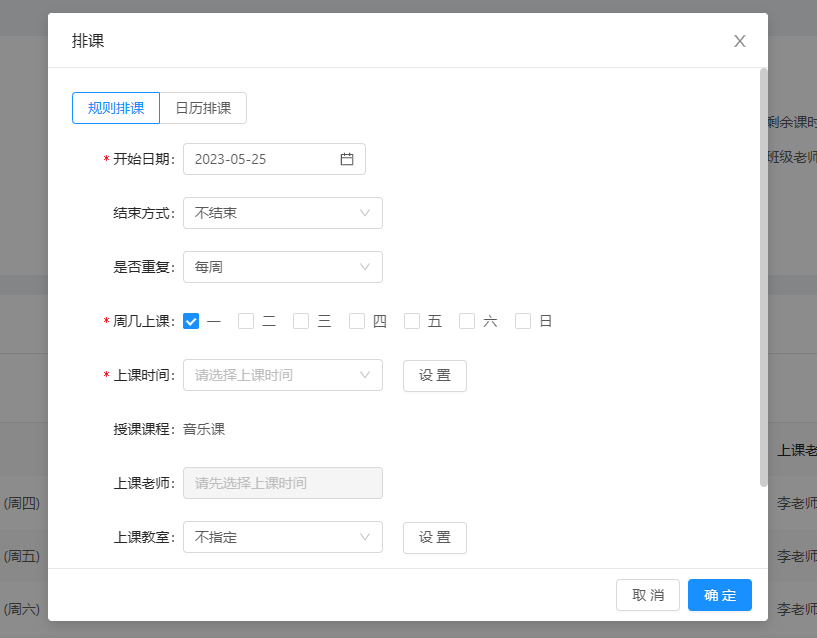Screen dimensions: 817x638
Task: Click 设置 button next to 上课教室
Action: click(x=435, y=537)
